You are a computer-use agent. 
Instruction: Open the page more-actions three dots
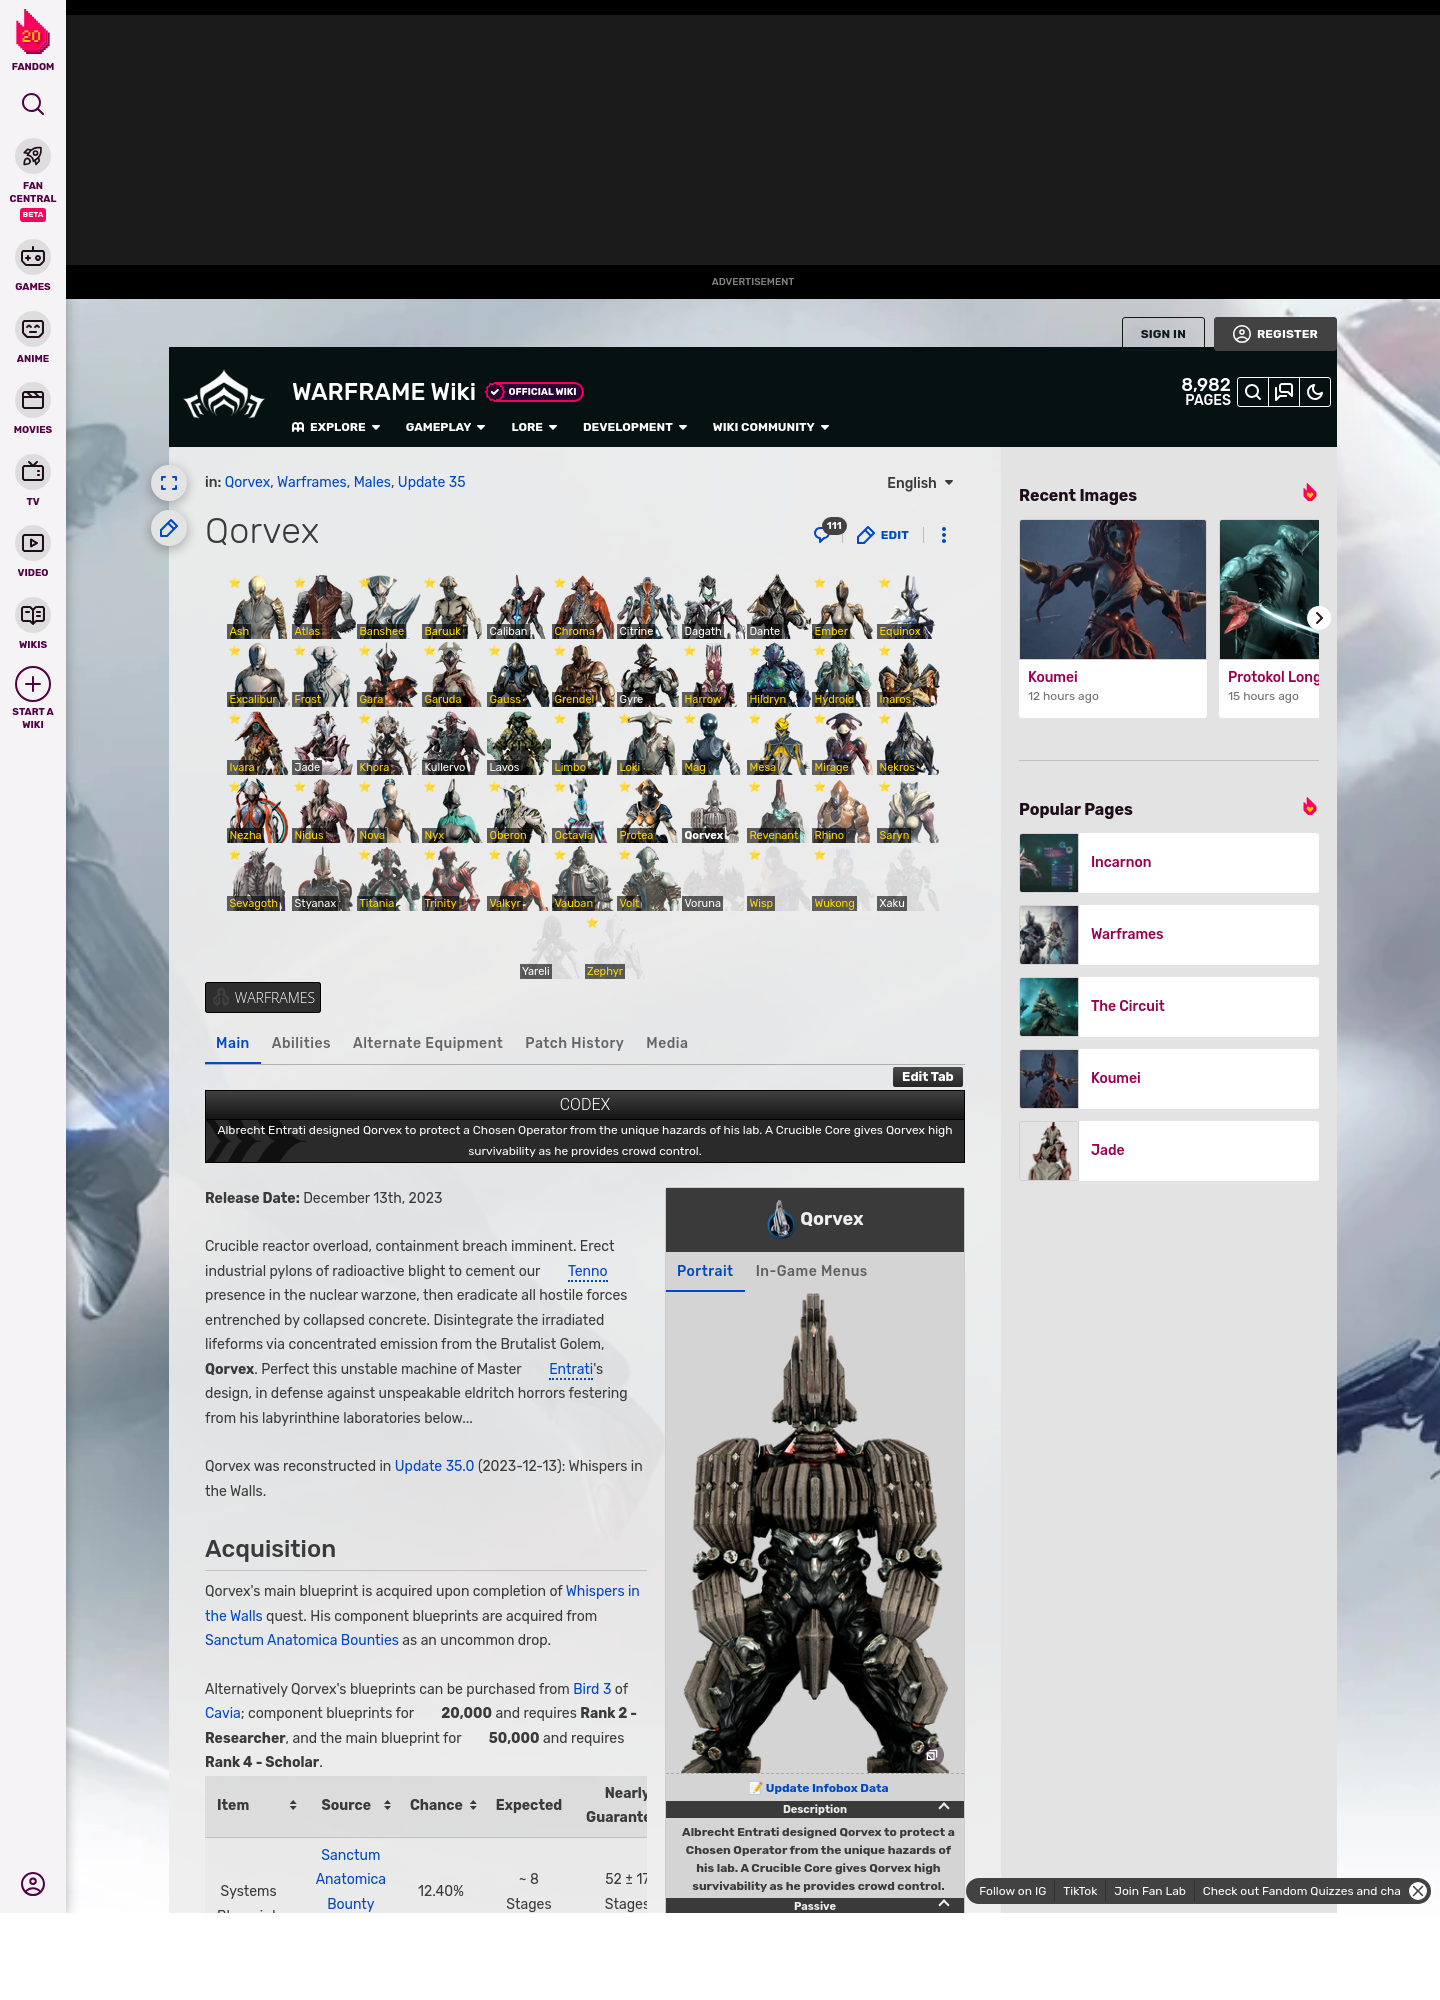(944, 535)
